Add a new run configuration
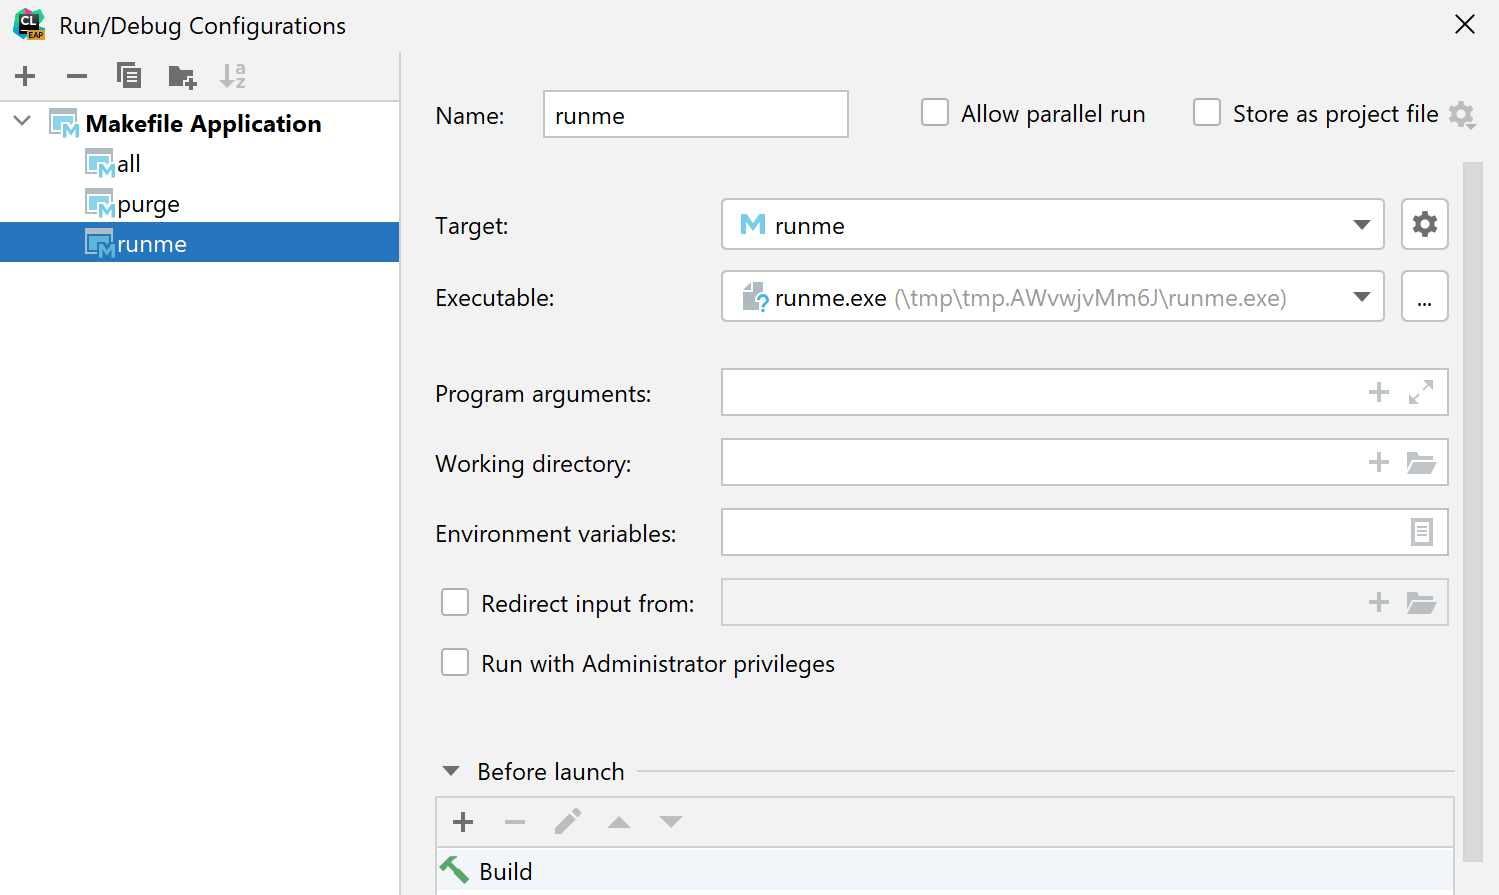This screenshot has height=895, width=1499. pos(25,75)
